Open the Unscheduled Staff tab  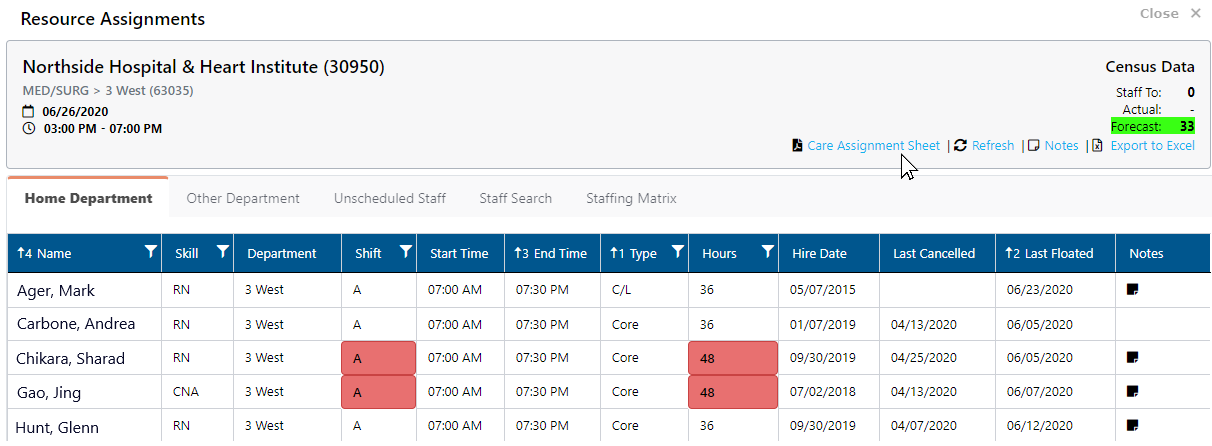pos(389,198)
